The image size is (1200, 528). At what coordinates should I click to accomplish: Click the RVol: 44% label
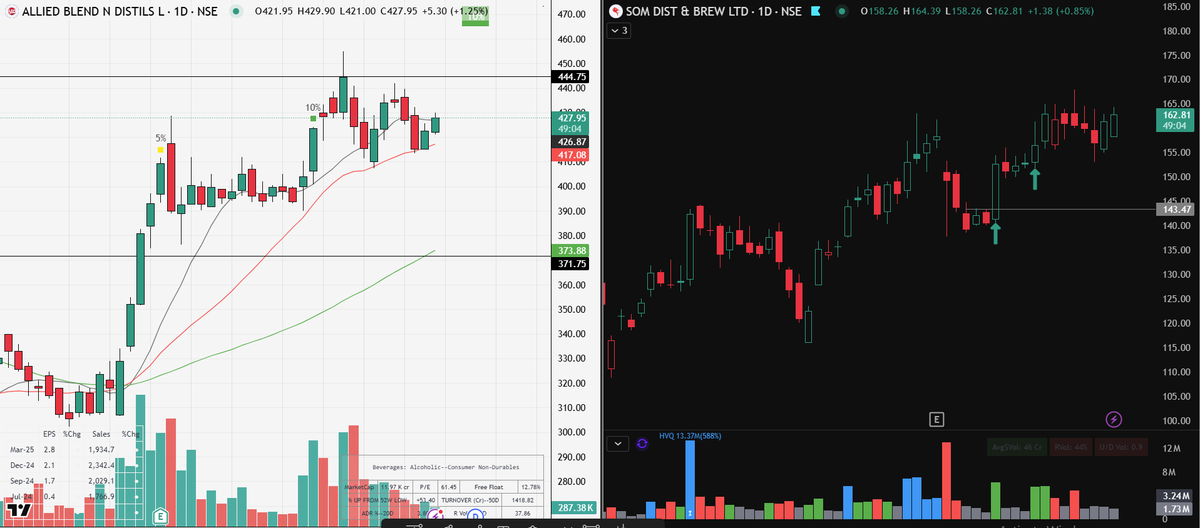pos(1070,446)
